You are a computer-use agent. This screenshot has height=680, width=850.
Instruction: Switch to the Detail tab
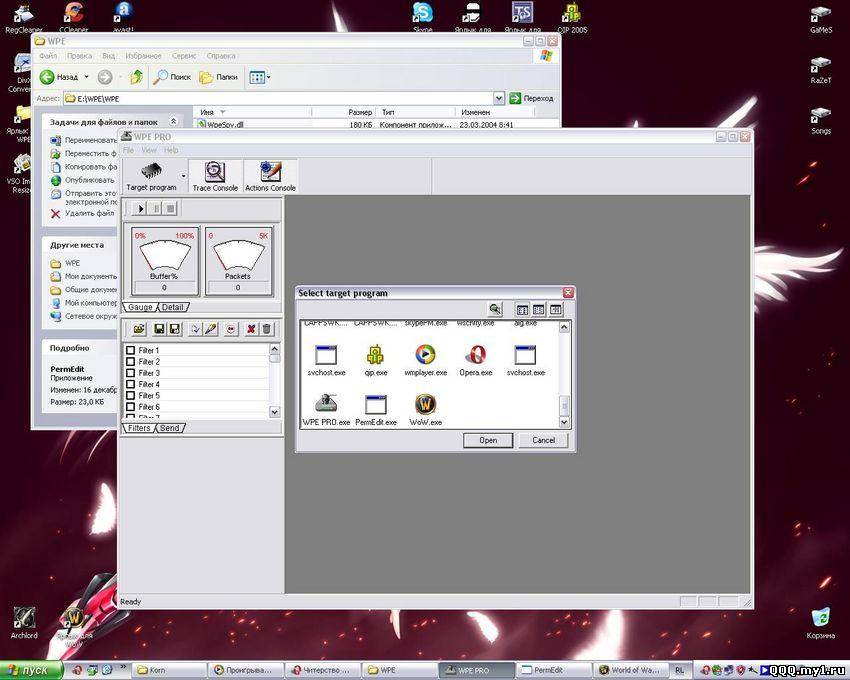[x=172, y=307]
